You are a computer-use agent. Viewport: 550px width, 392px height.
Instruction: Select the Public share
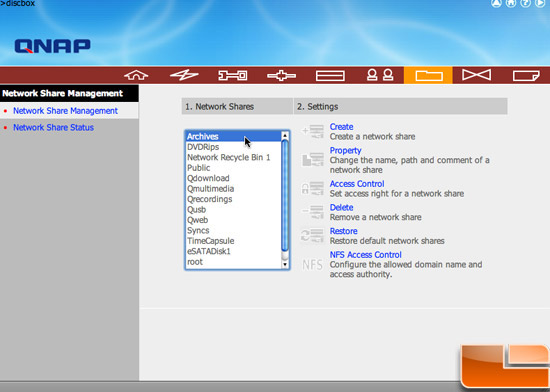click(234, 168)
